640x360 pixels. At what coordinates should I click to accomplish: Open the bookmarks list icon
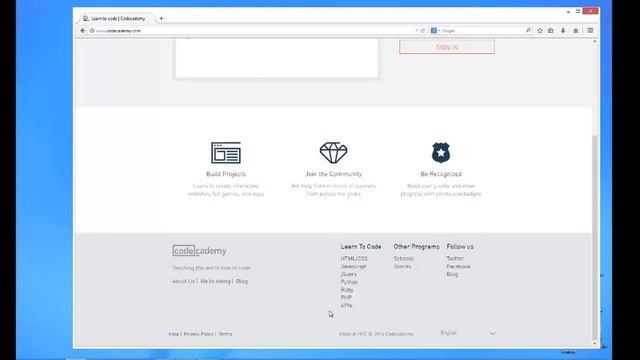pyautogui.click(x=551, y=31)
